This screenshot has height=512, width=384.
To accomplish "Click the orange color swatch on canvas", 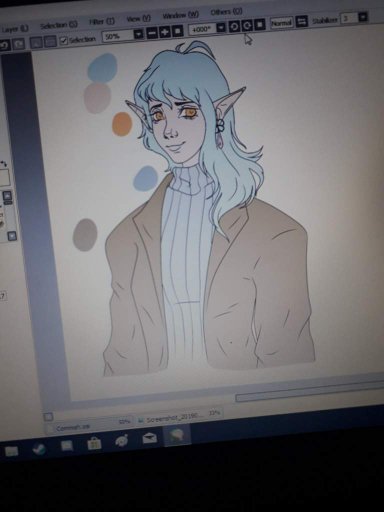I will (x=122, y=124).
